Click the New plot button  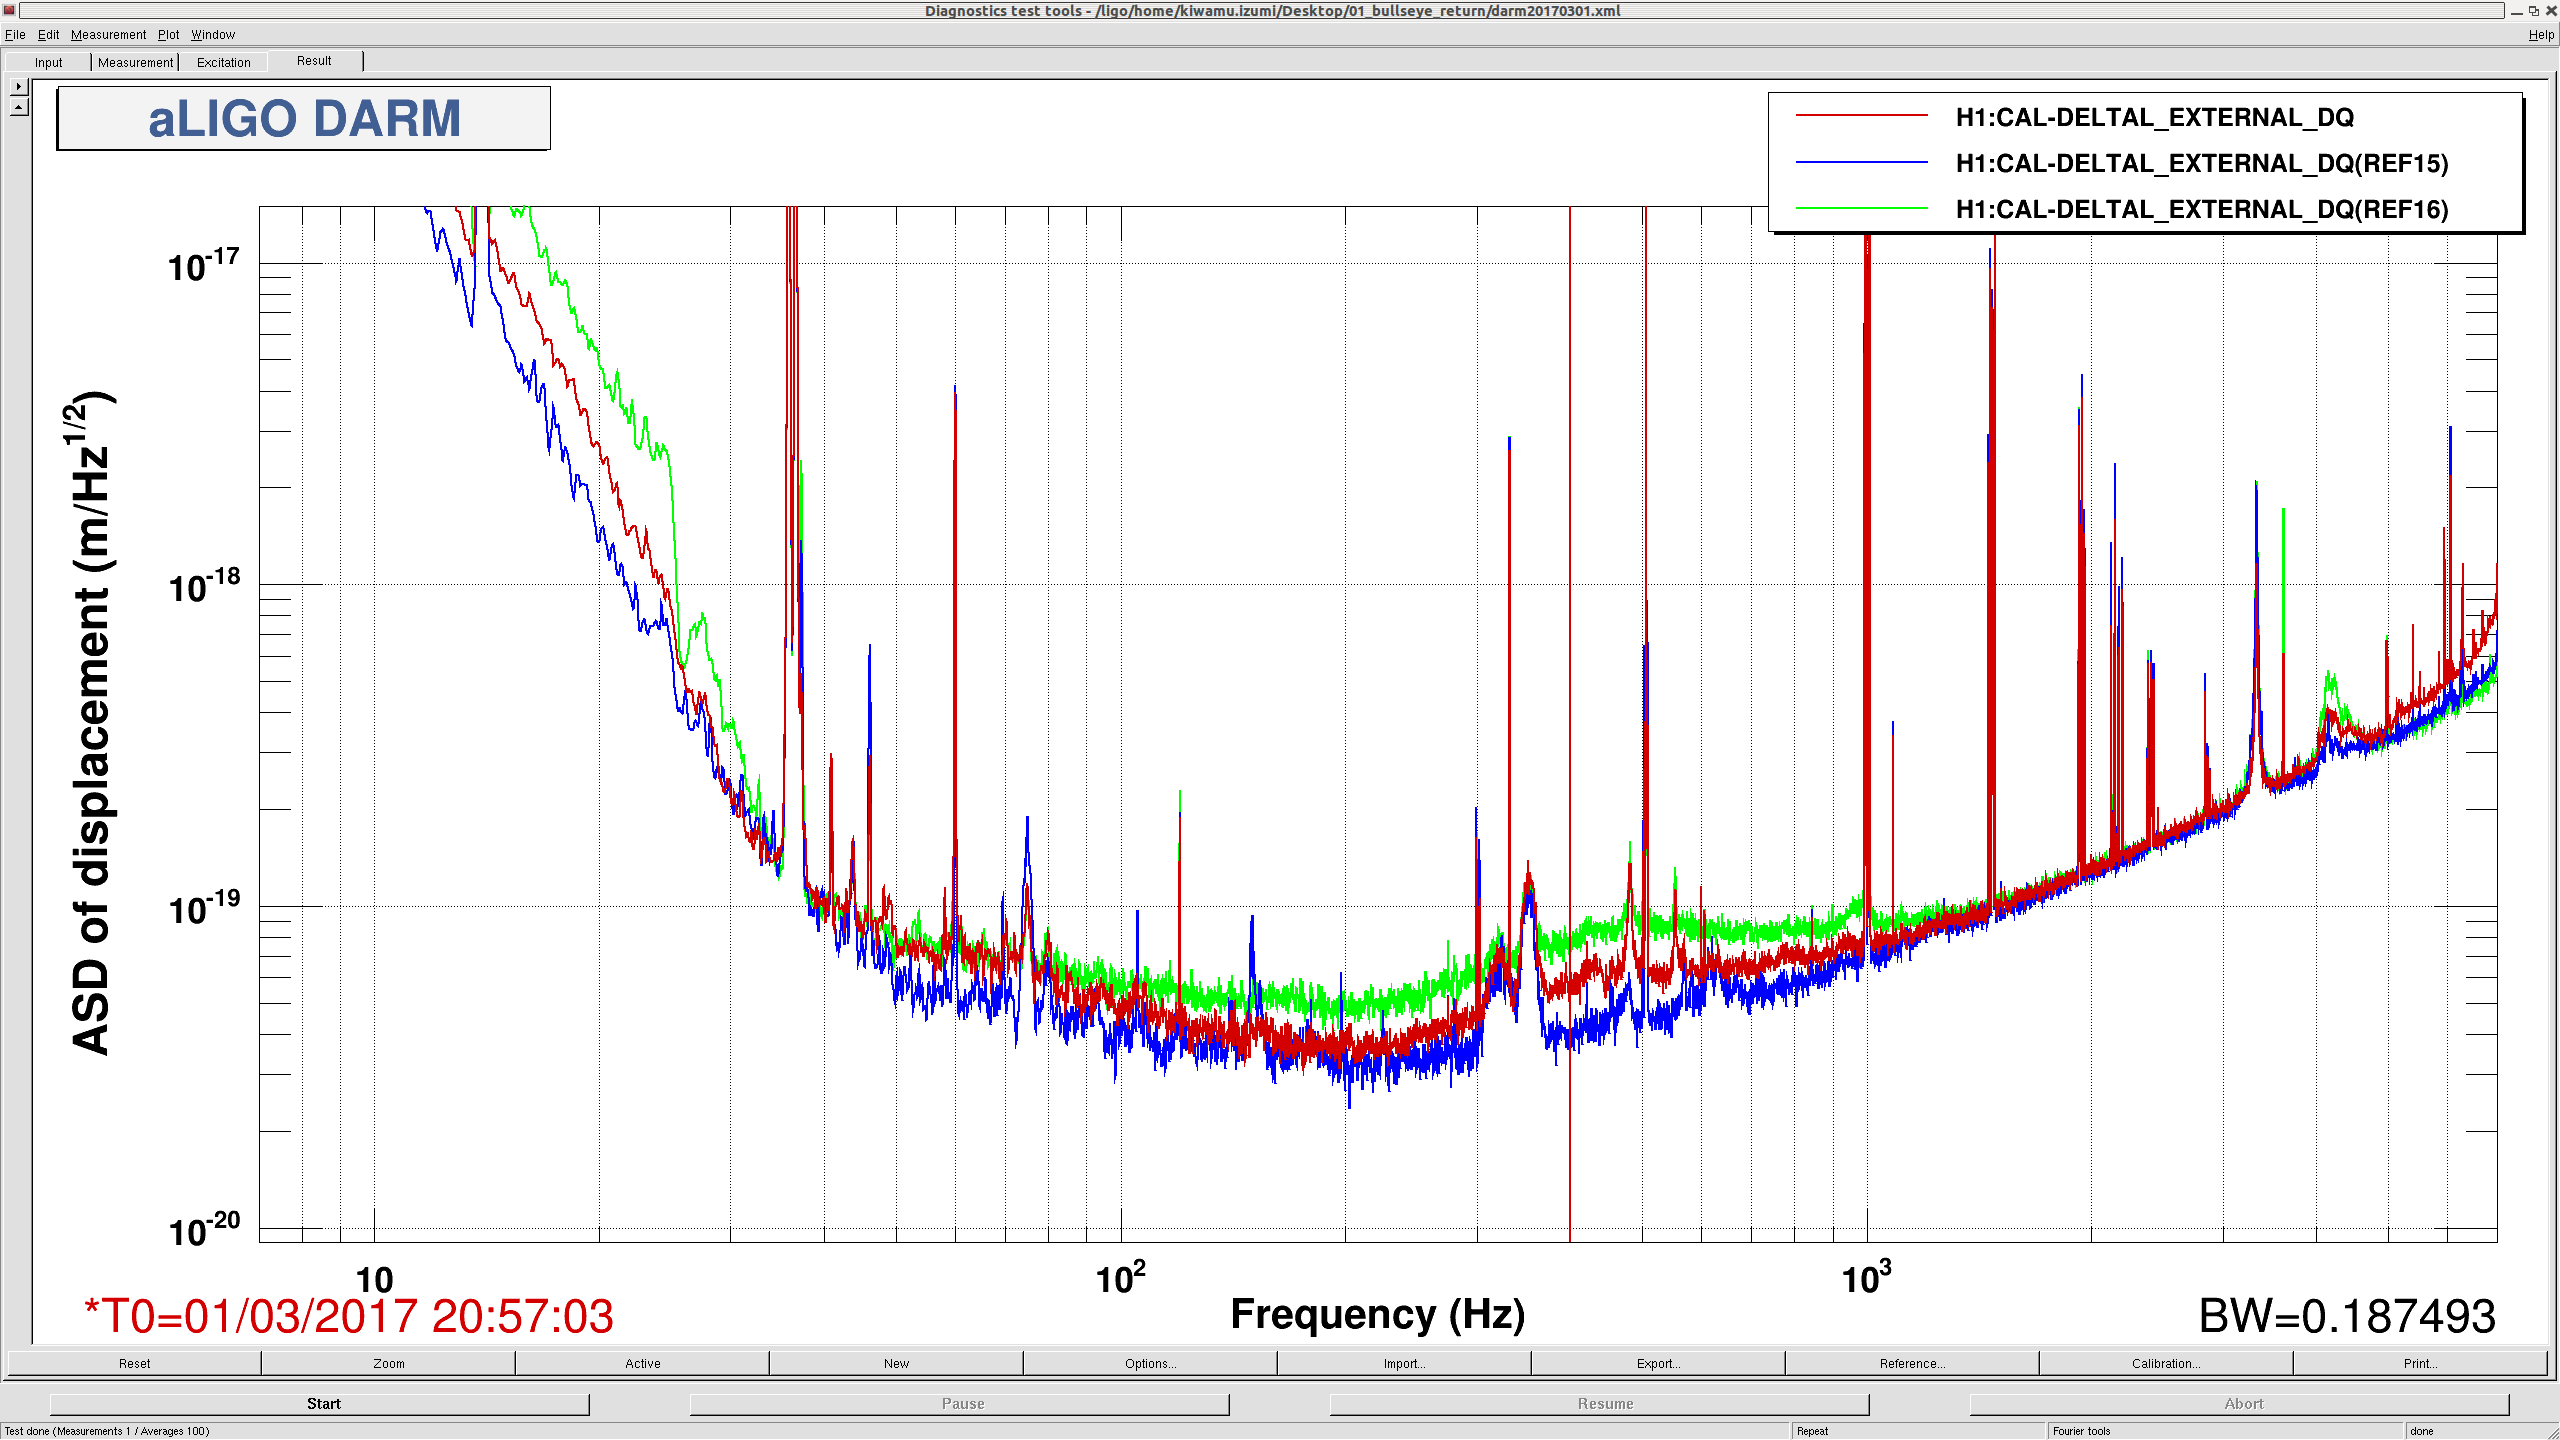pos(896,1363)
